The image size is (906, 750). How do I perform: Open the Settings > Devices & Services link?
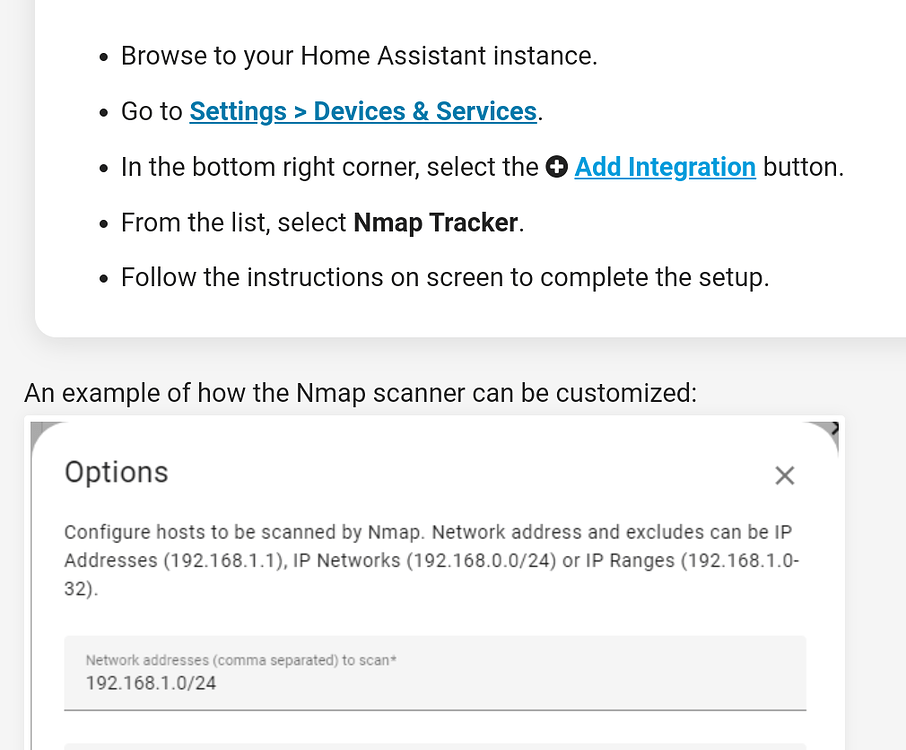point(362,111)
